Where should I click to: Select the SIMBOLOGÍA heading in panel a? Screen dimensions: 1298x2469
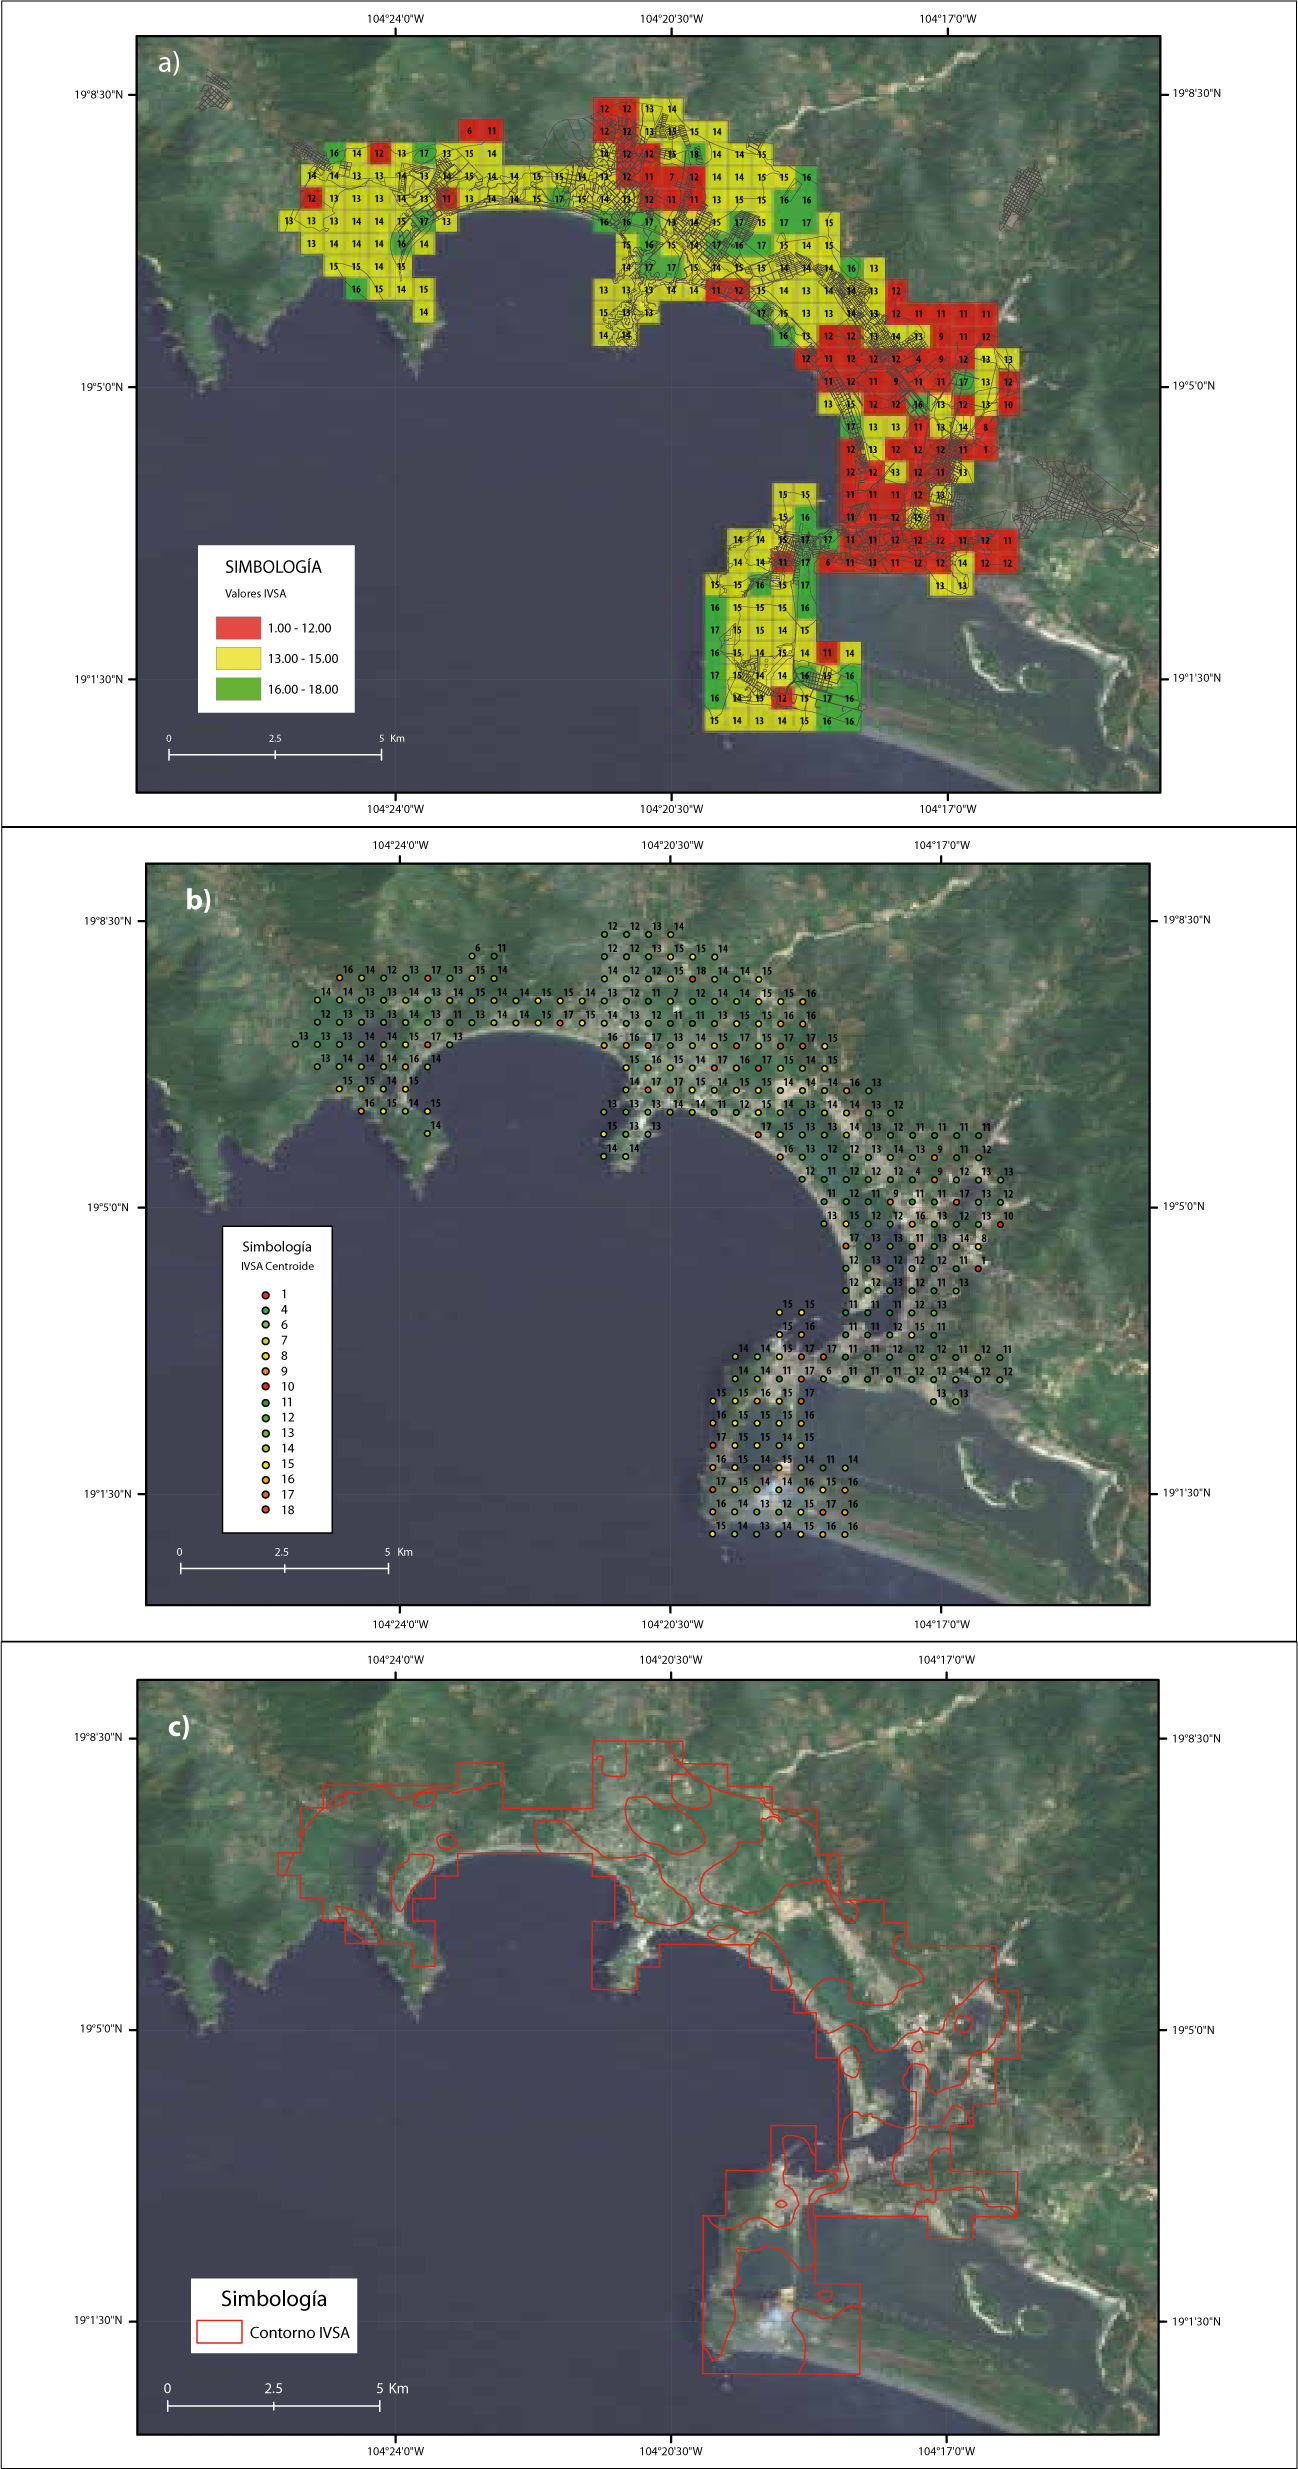273,567
